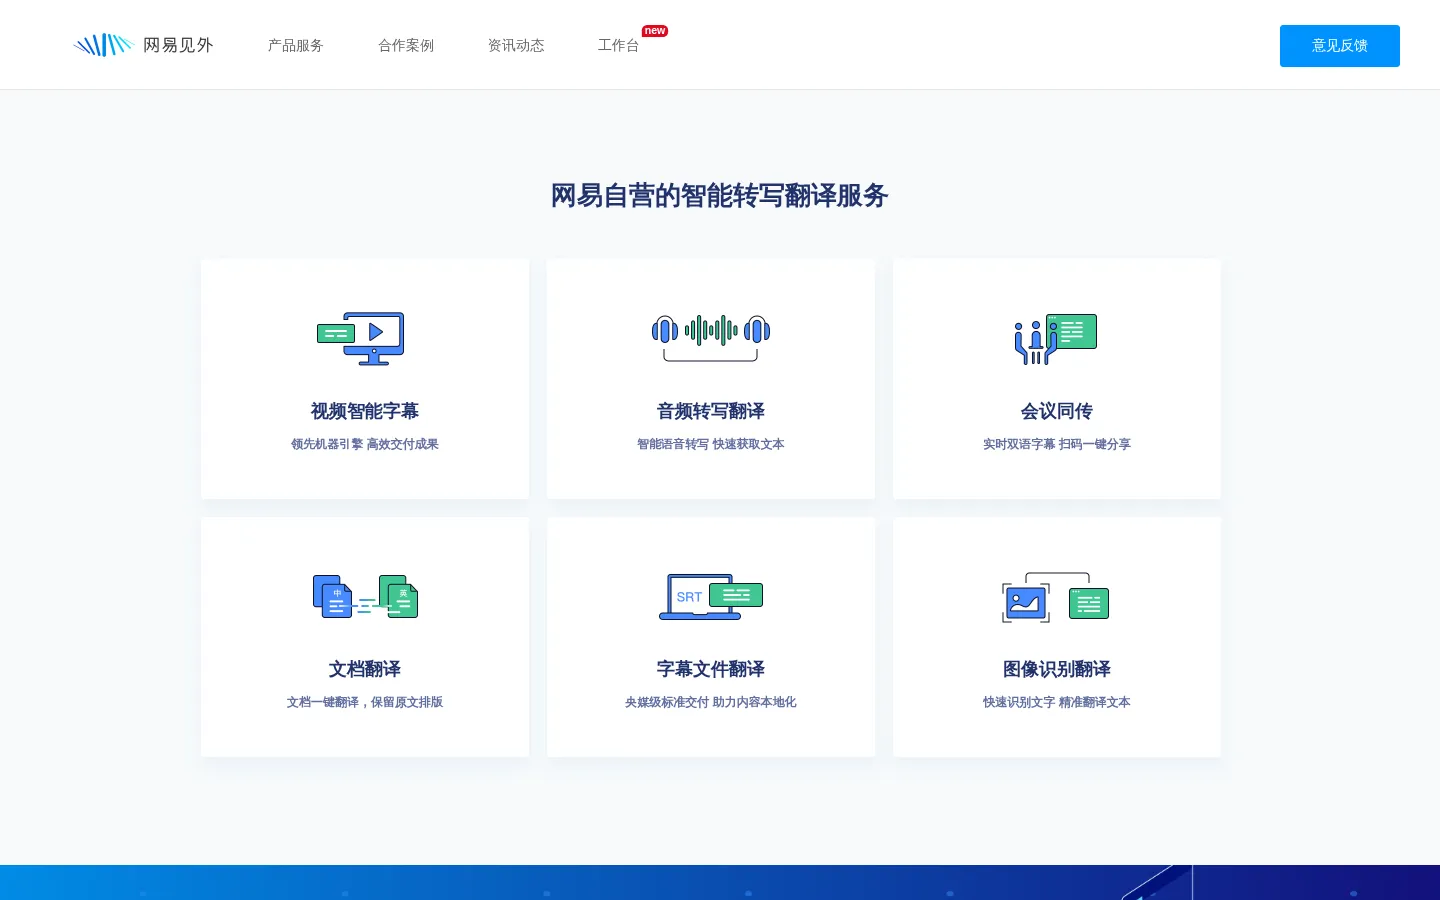Image resolution: width=1440 pixels, height=900 pixels.
Task: Click the 字幕文件翻译 SRT laptop icon
Action: [x=711, y=597]
